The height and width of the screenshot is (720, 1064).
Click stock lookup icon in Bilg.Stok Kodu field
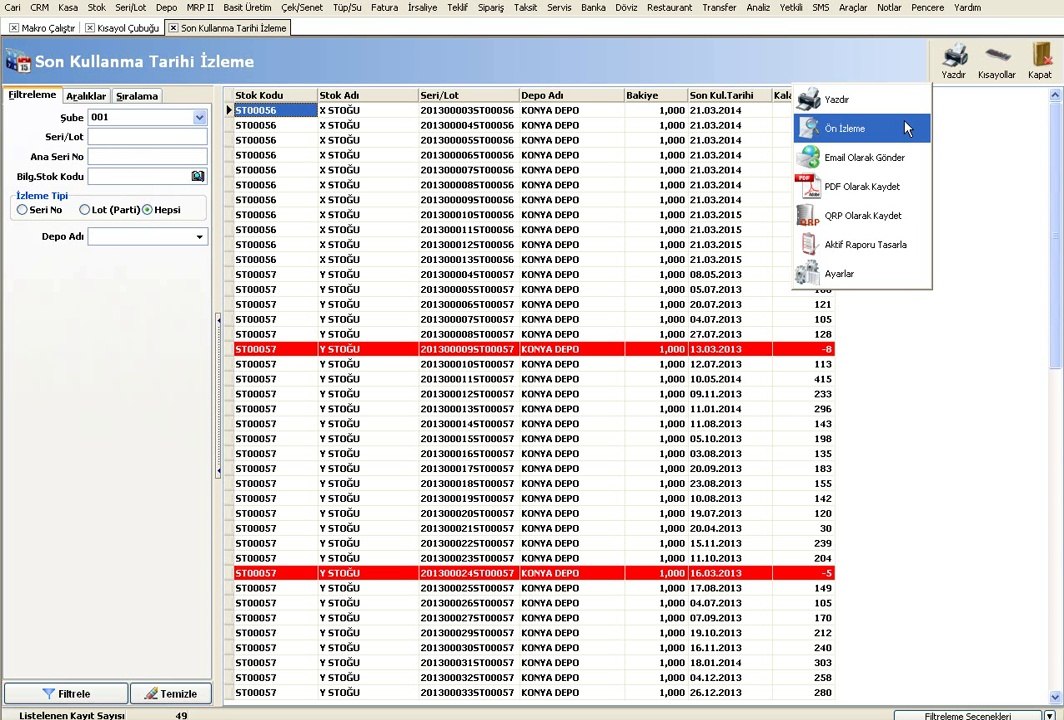197,176
